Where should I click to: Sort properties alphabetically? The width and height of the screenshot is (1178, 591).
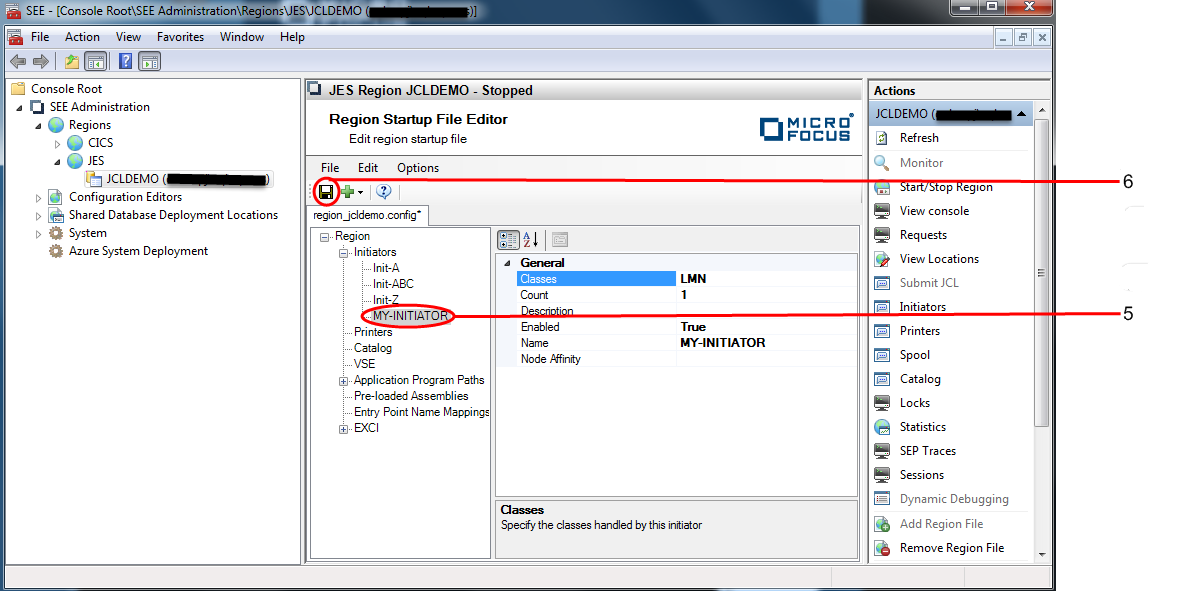(x=530, y=240)
